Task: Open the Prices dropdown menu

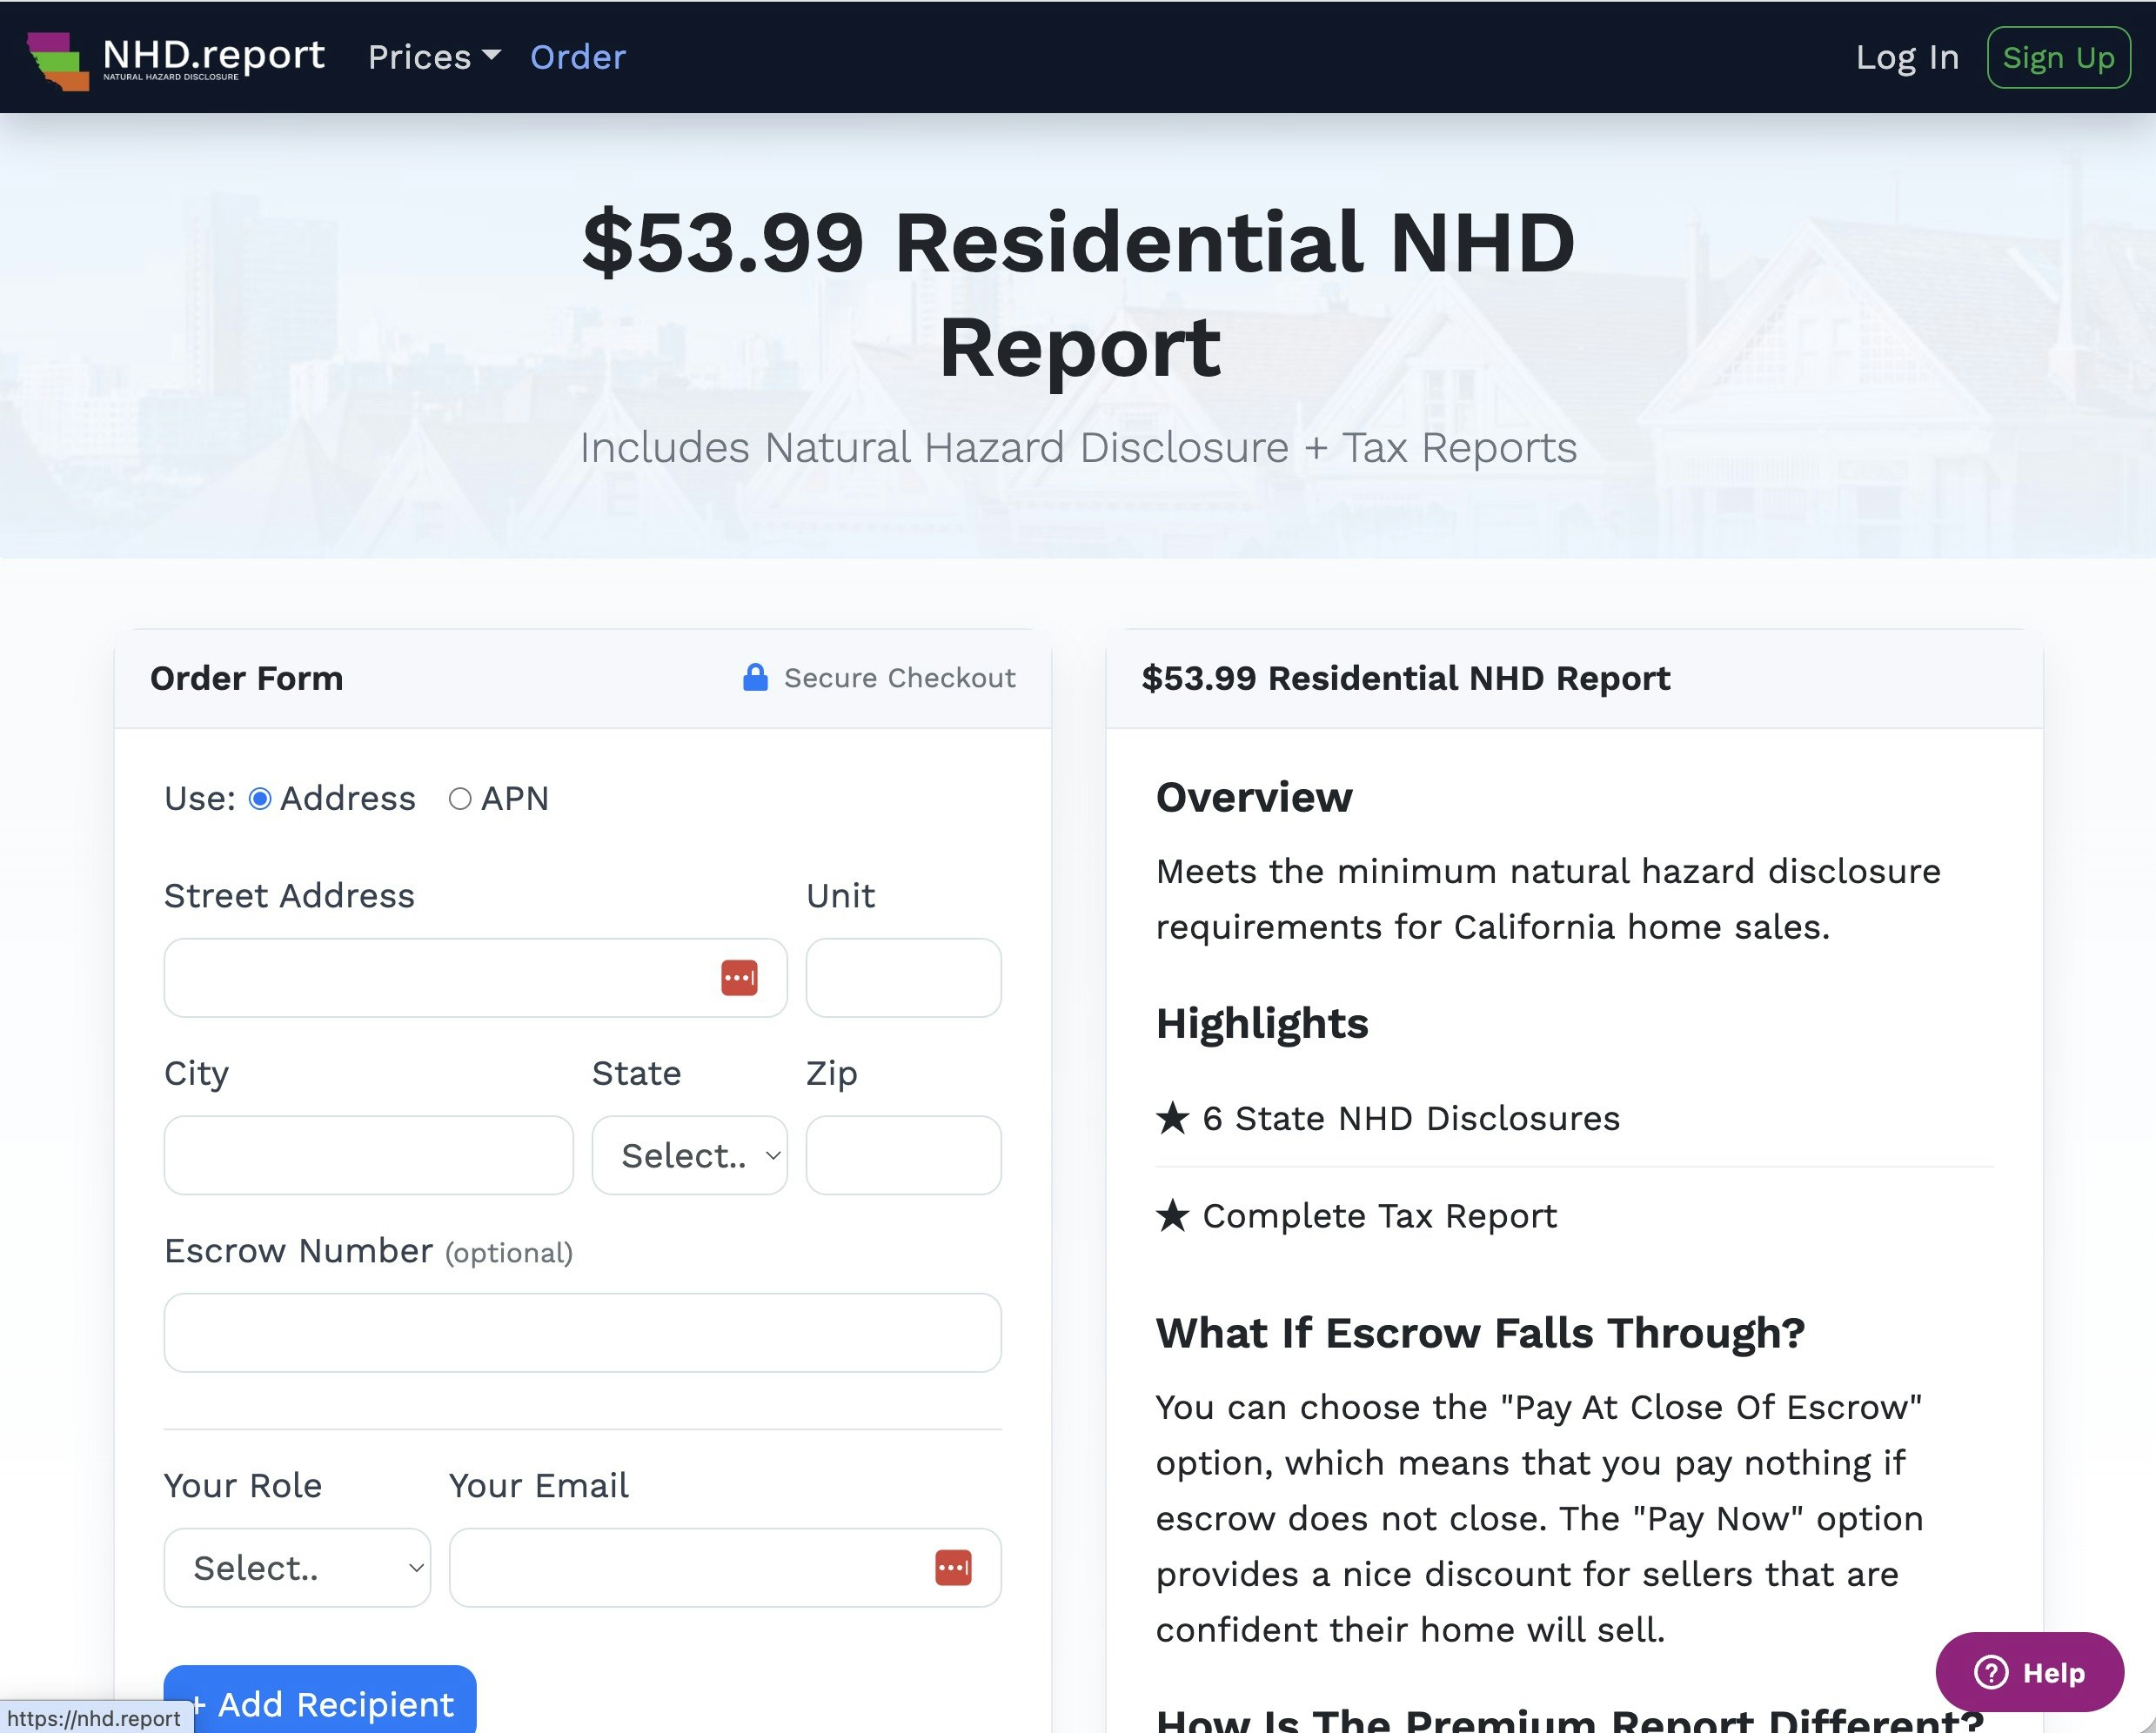Action: [434, 57]
